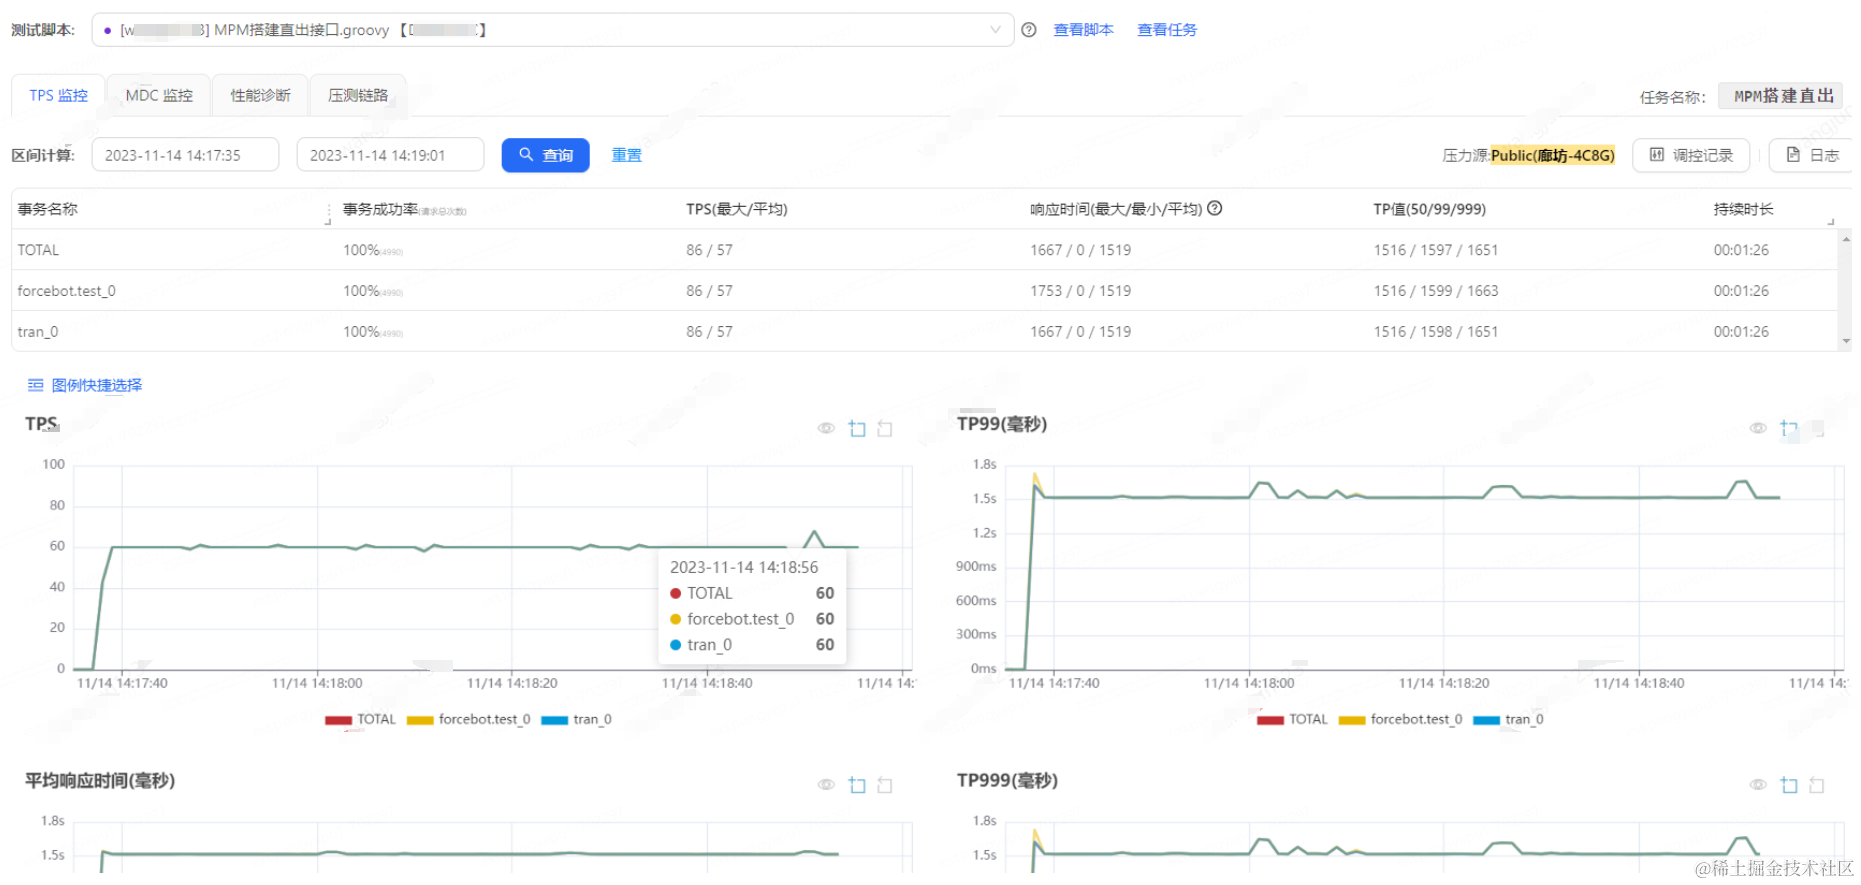Click the TPS(最大/平均) column header
1861x885 pixels.
pos(737,209)
